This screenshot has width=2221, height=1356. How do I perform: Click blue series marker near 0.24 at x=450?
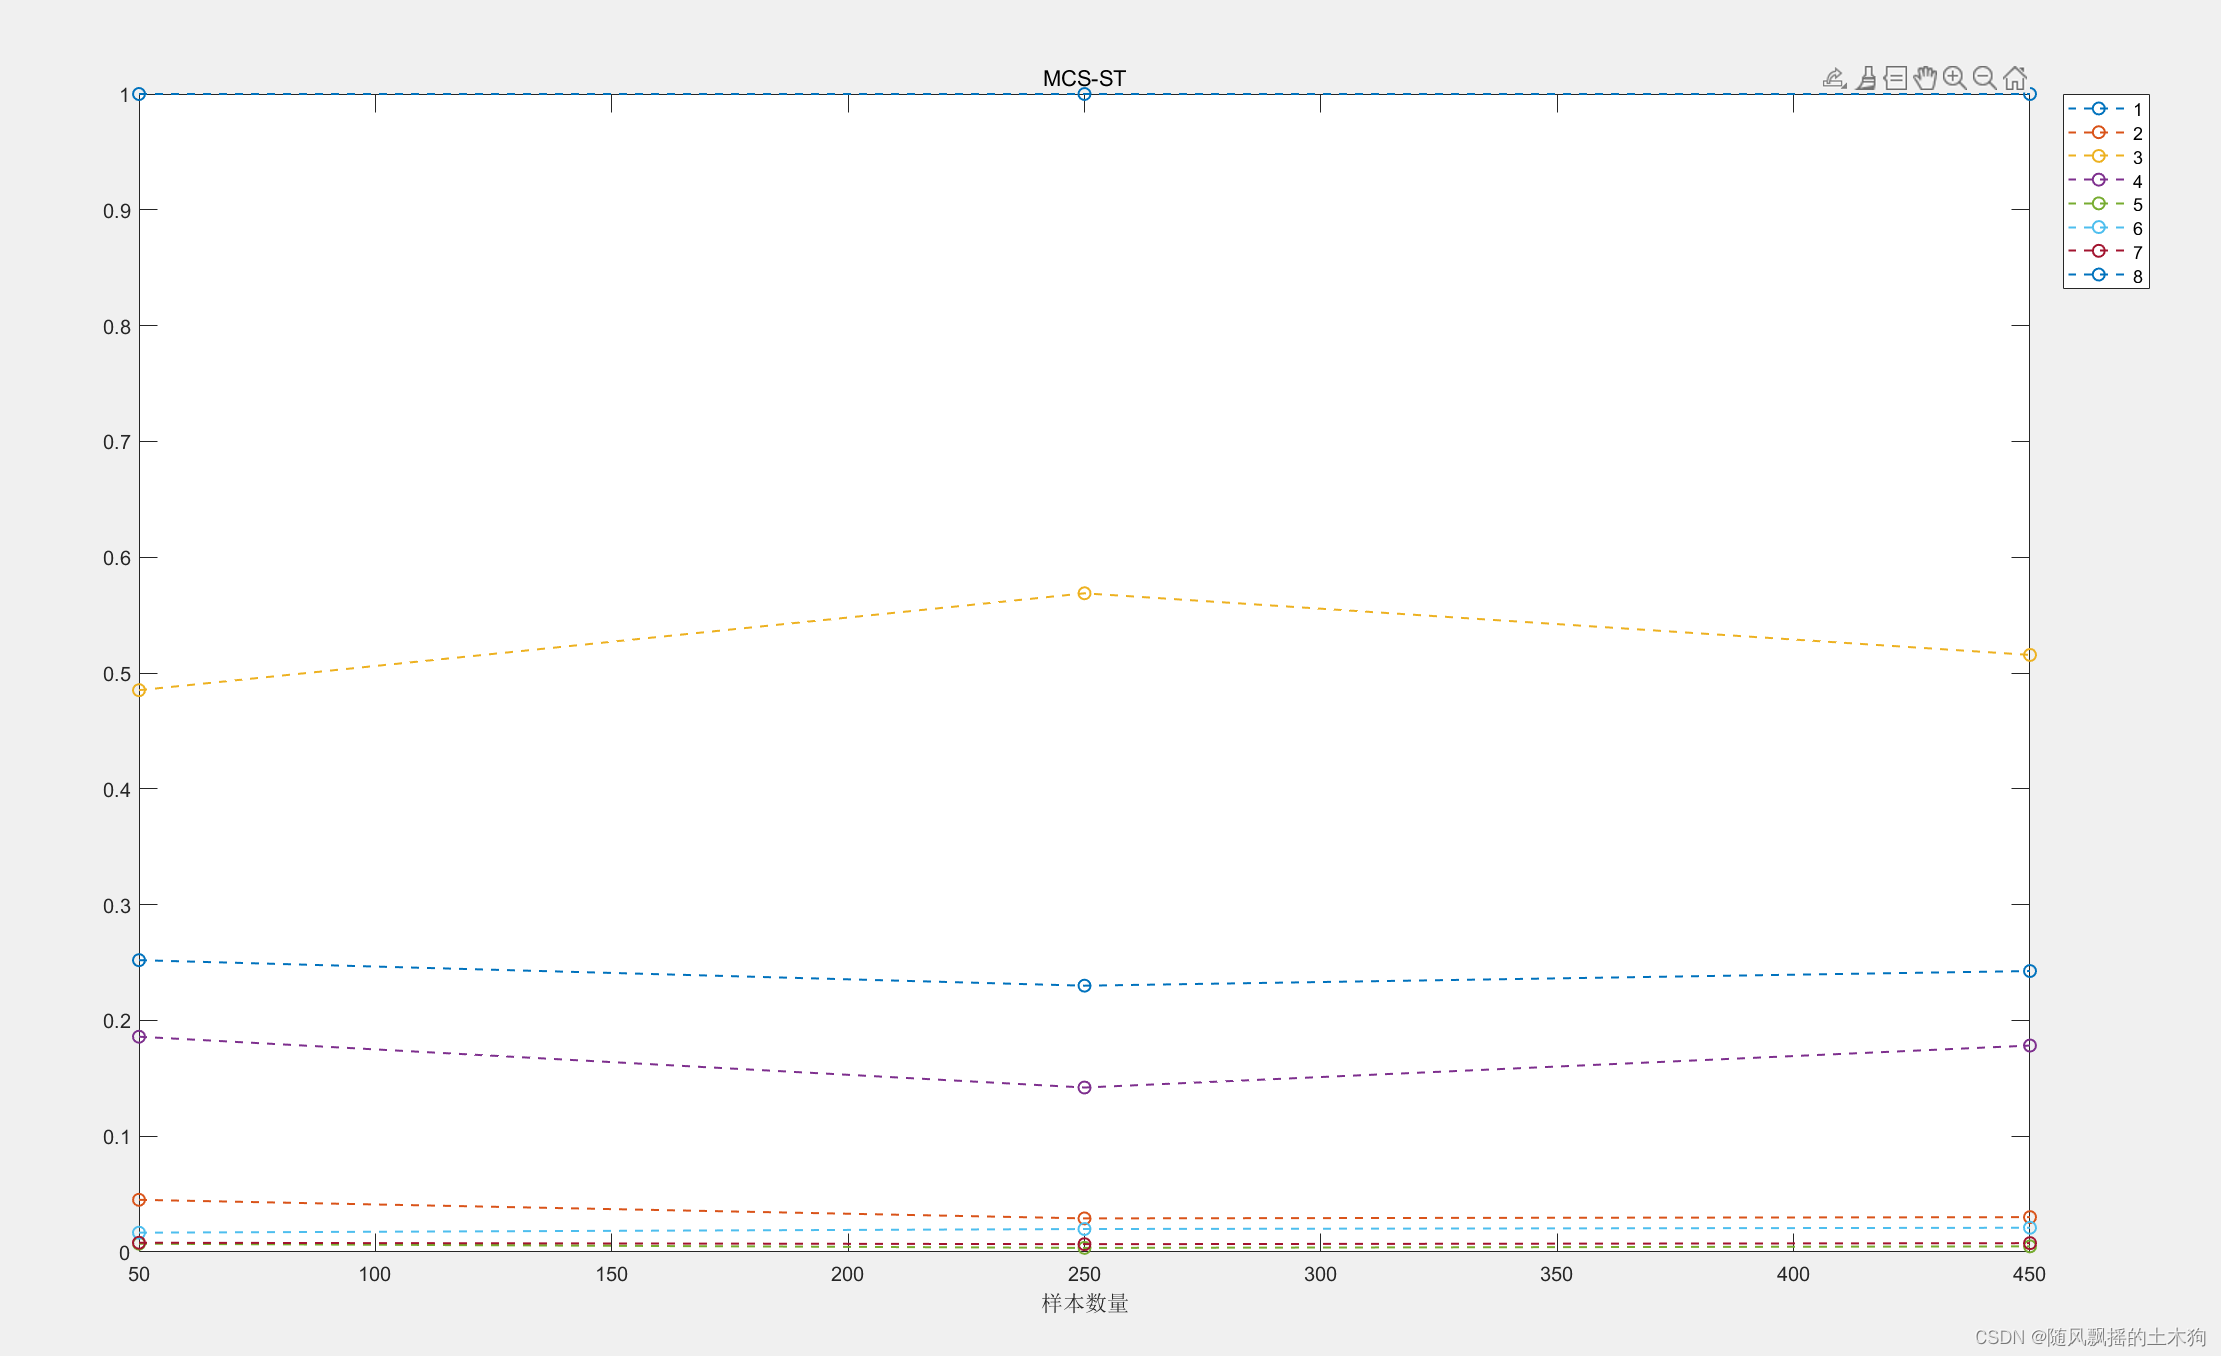(x=2029, y=971)
